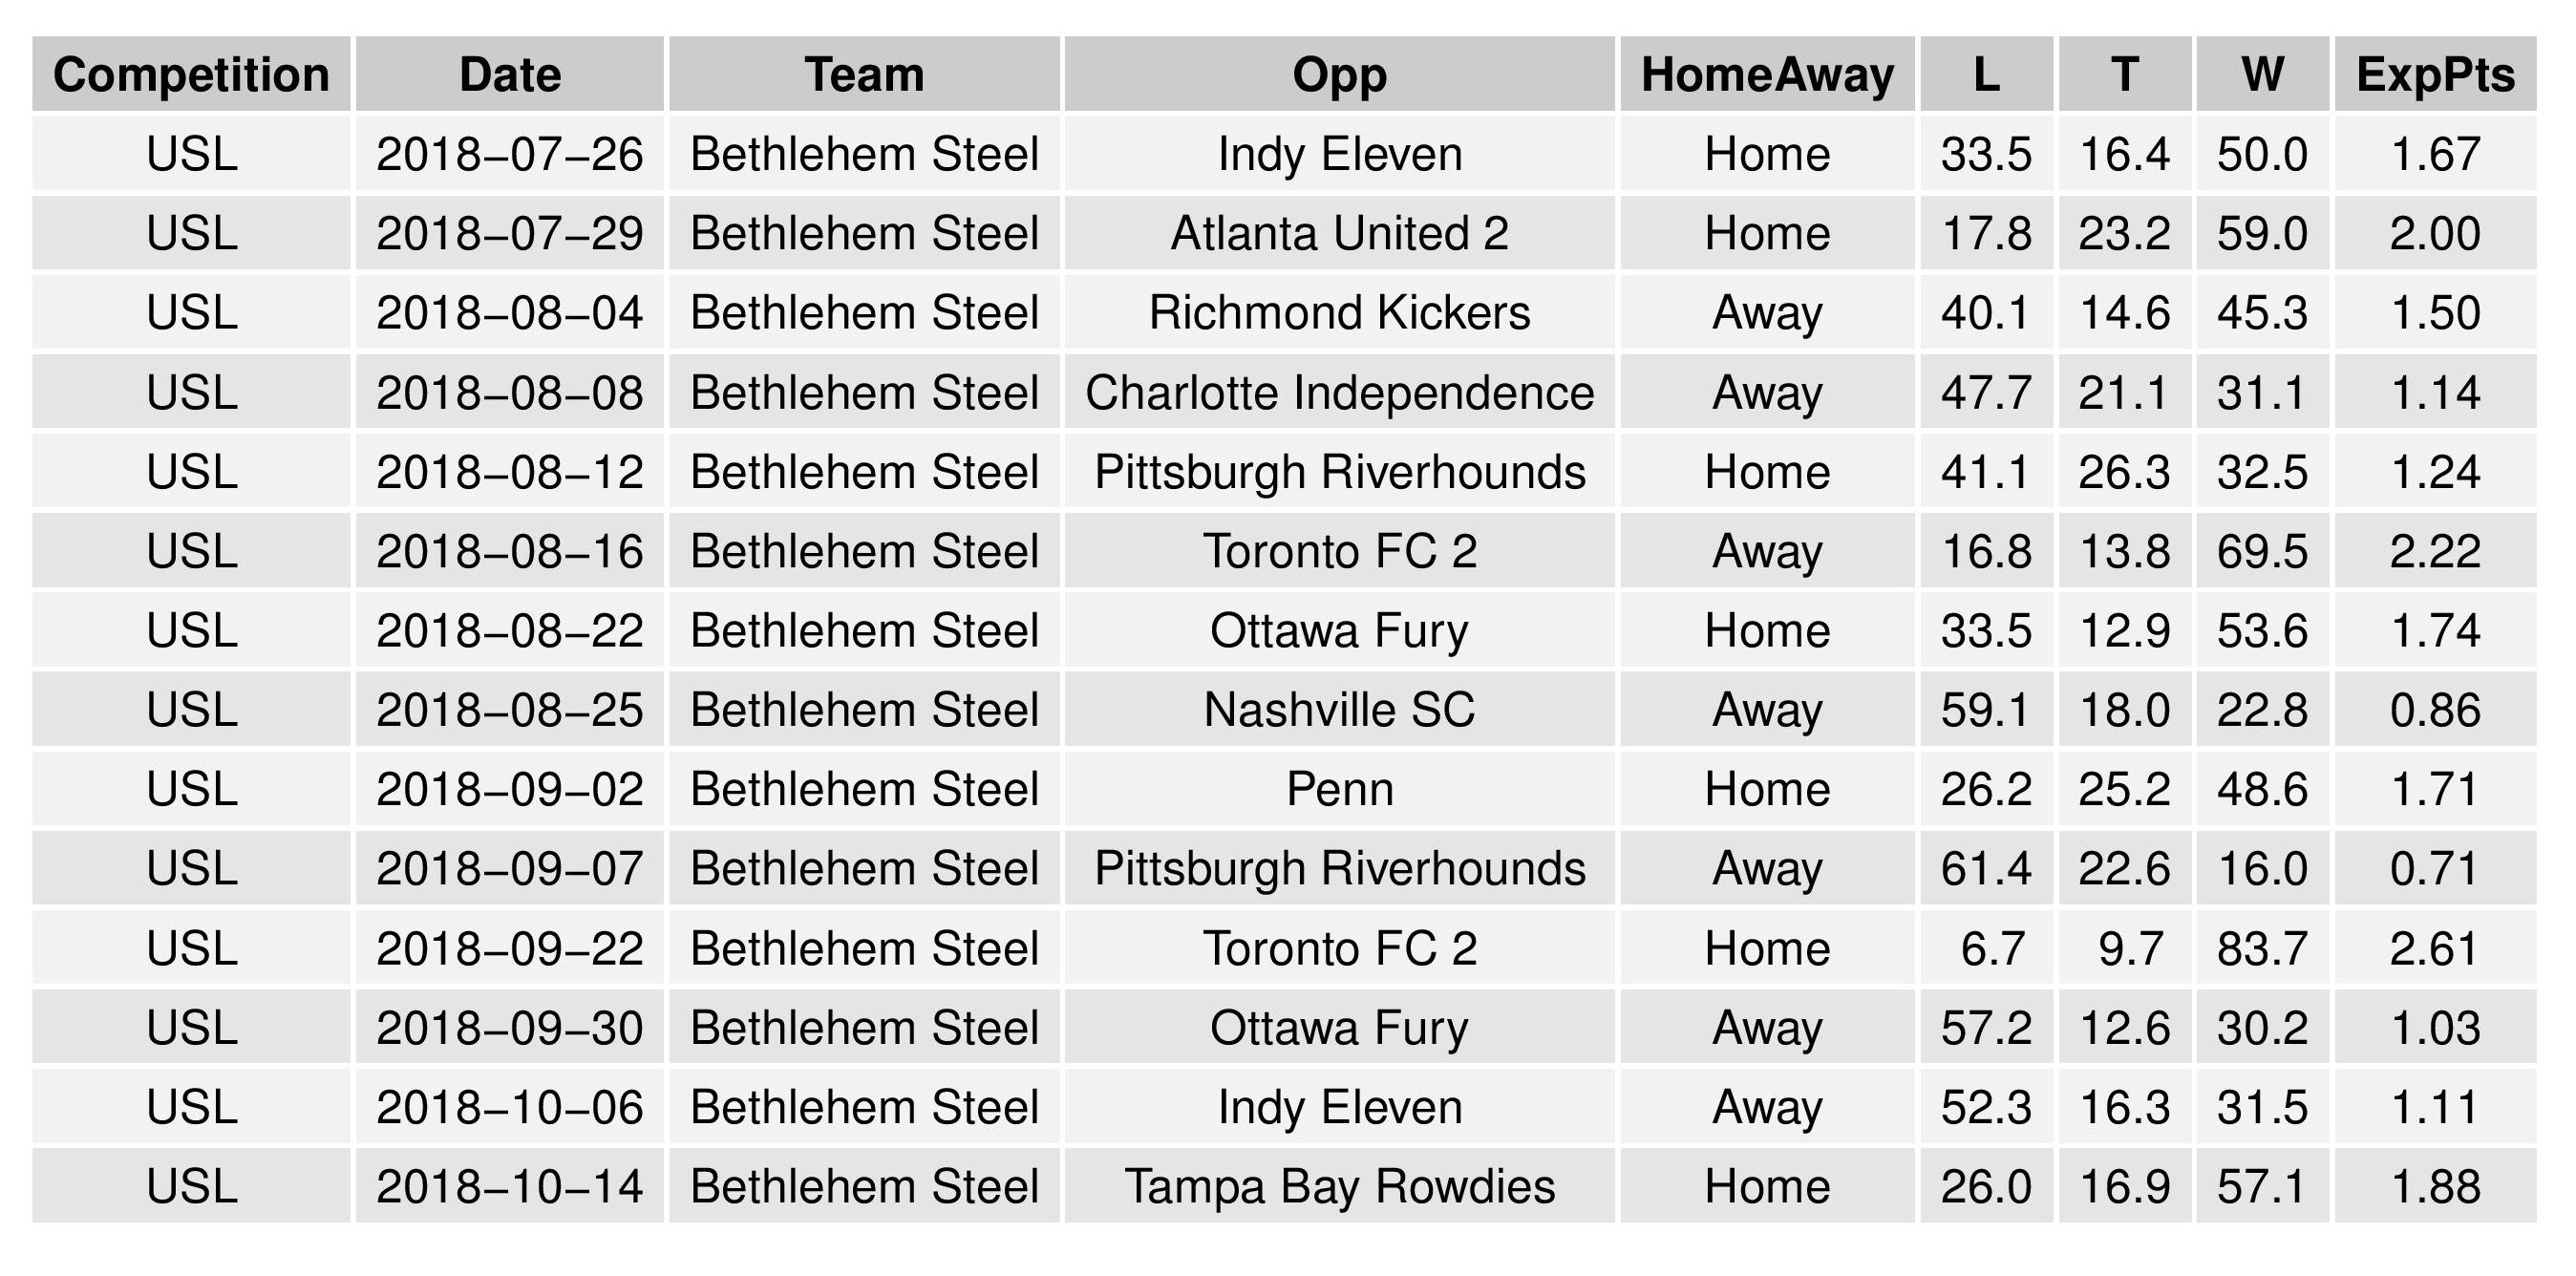Select the Opp column header

(x=1339, y=75)
